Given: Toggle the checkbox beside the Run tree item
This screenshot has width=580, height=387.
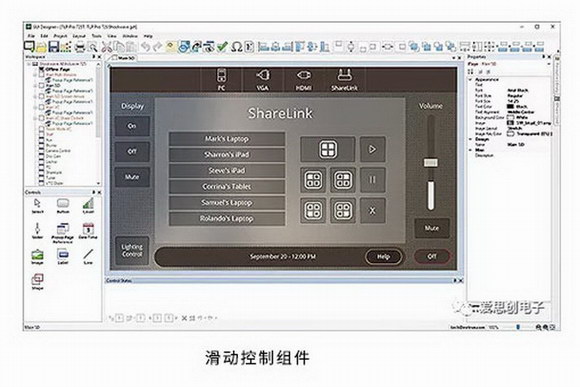Looking at the screenshot, I should pyautogui.click(x=41, y=140).
